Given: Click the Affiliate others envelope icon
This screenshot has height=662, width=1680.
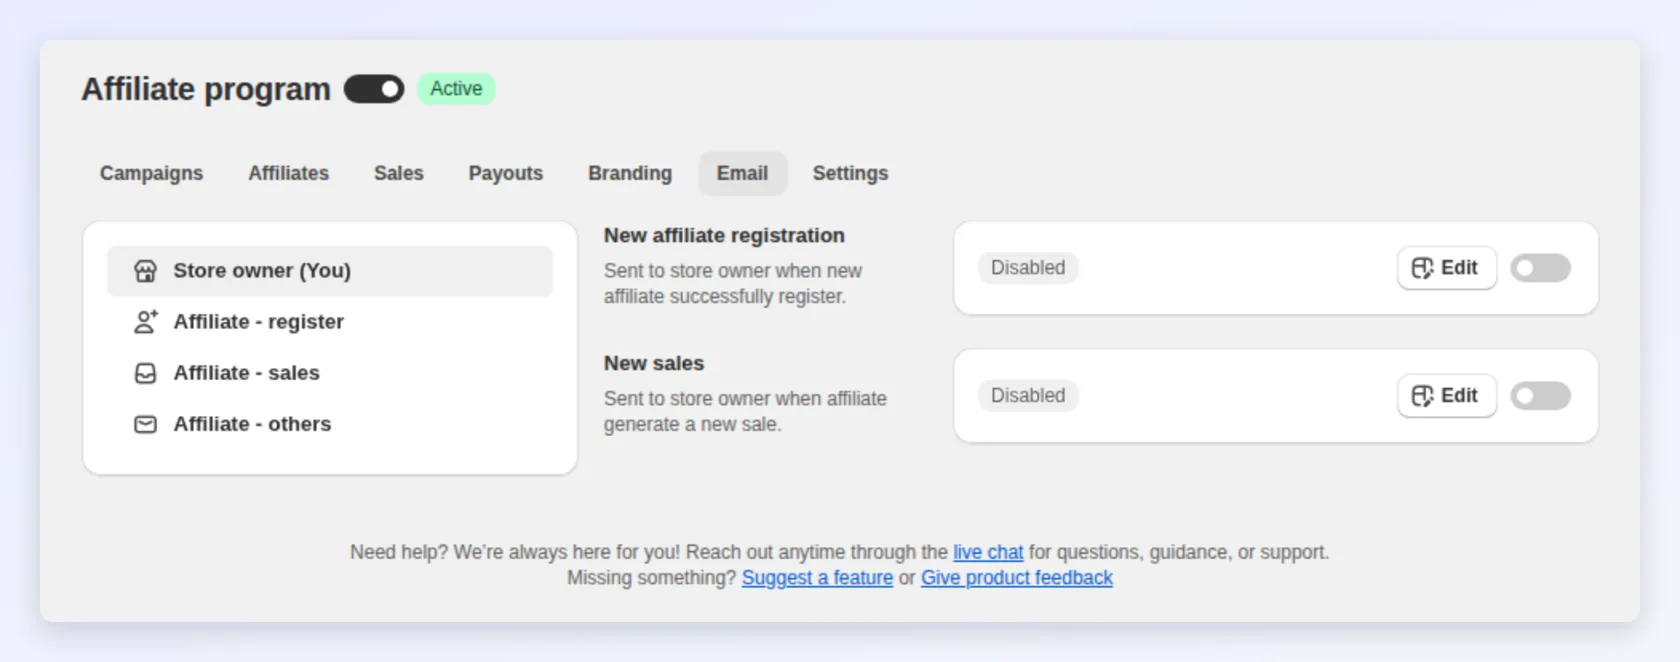Looking at the screenshot, I should click(x=146, y=424).
